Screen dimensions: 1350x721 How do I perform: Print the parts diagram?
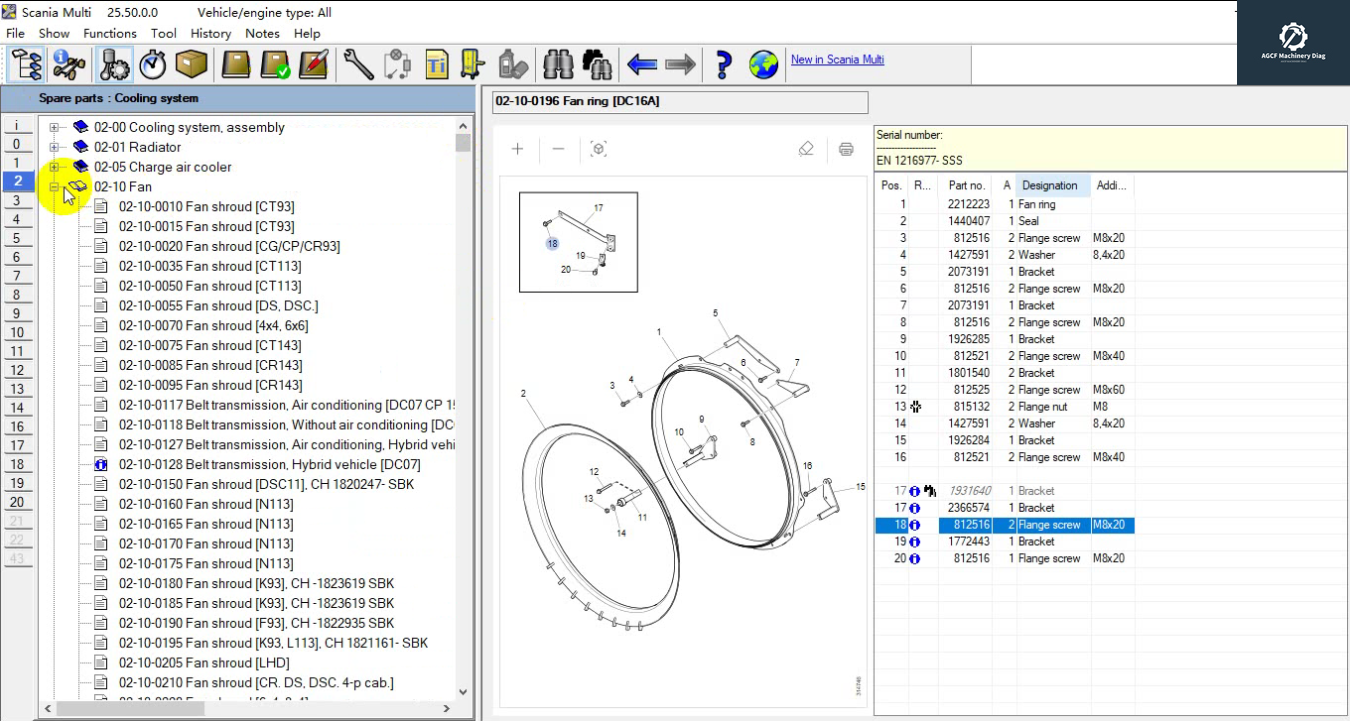846,149
